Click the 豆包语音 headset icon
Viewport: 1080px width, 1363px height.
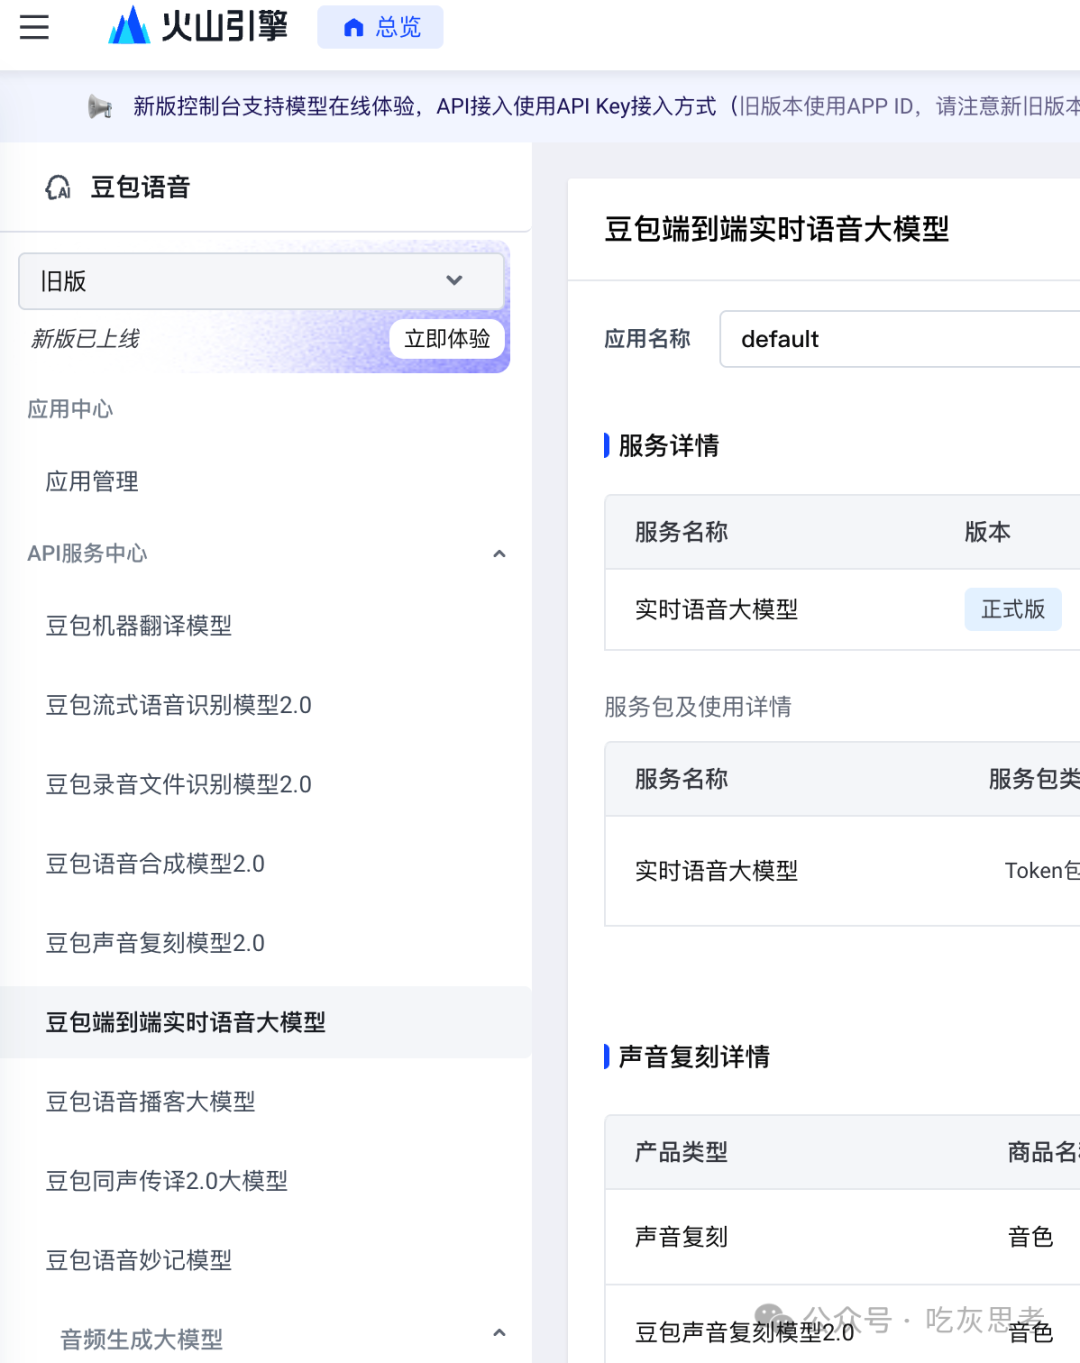pos(58,187)
